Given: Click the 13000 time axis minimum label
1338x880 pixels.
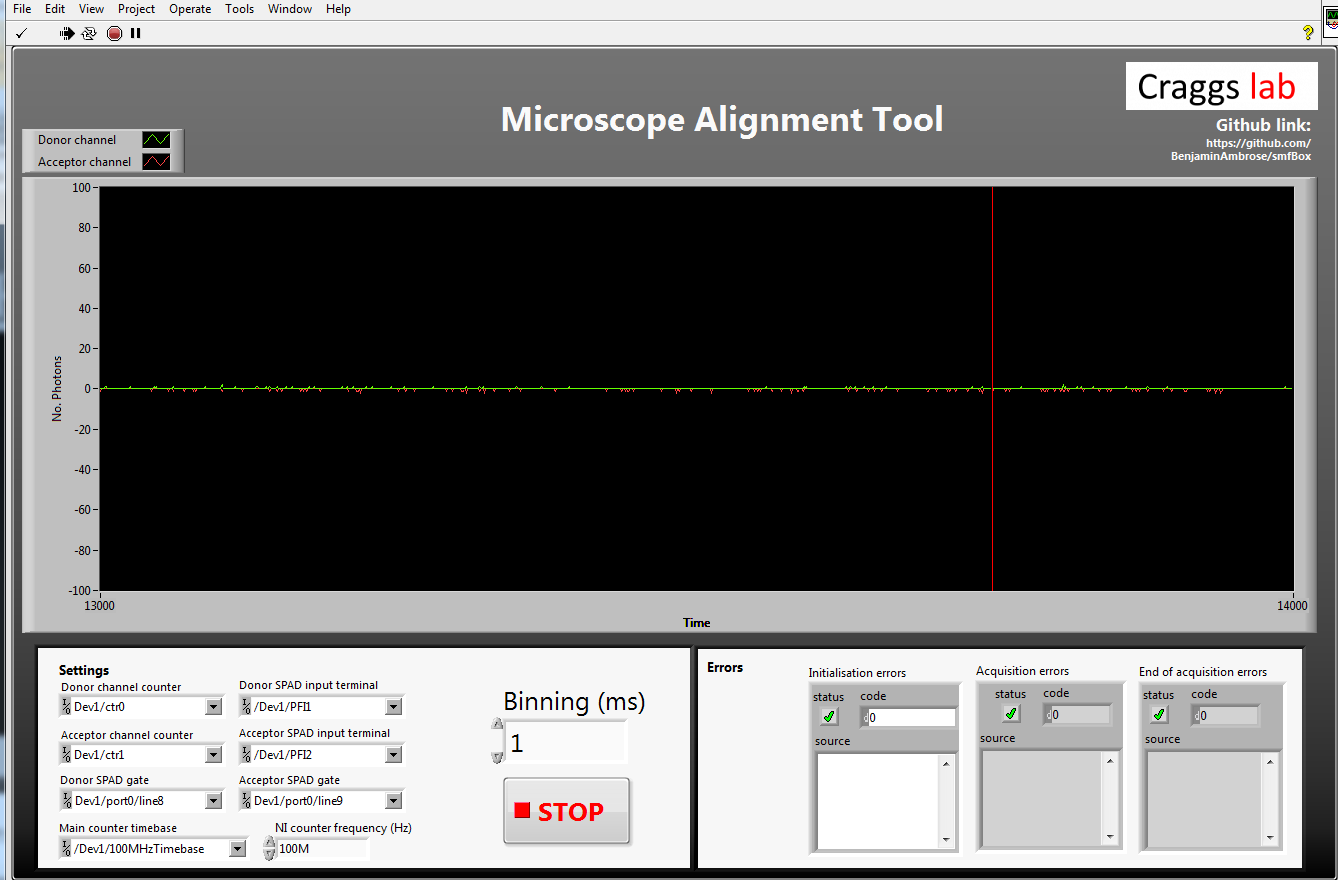Looking at the screenshot, I should click(x=99, y=606).
